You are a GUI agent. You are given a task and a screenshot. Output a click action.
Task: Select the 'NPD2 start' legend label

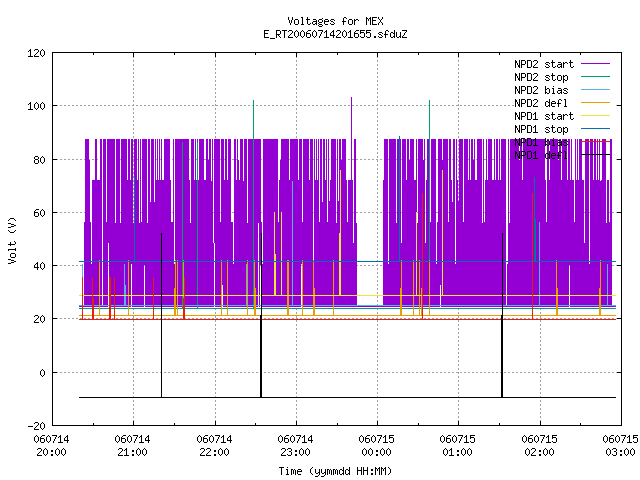tap(544, 64)
